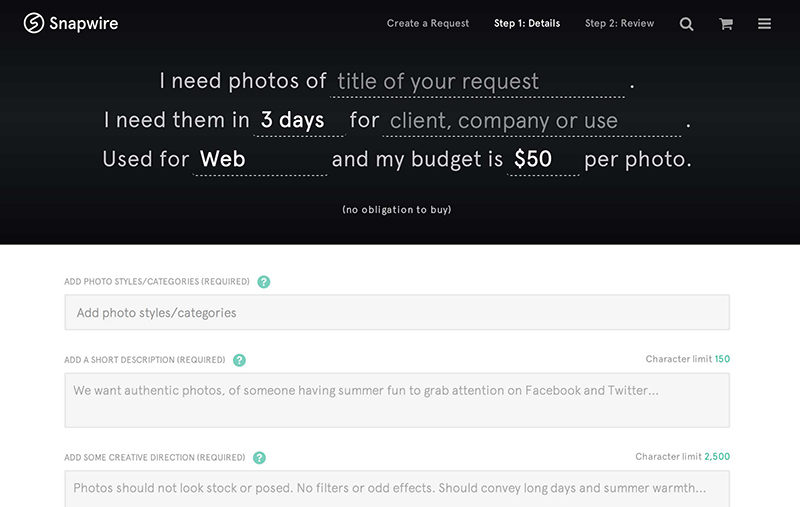
Task: Click the '(no obligation to buy)' text
Action: [397, 210]
